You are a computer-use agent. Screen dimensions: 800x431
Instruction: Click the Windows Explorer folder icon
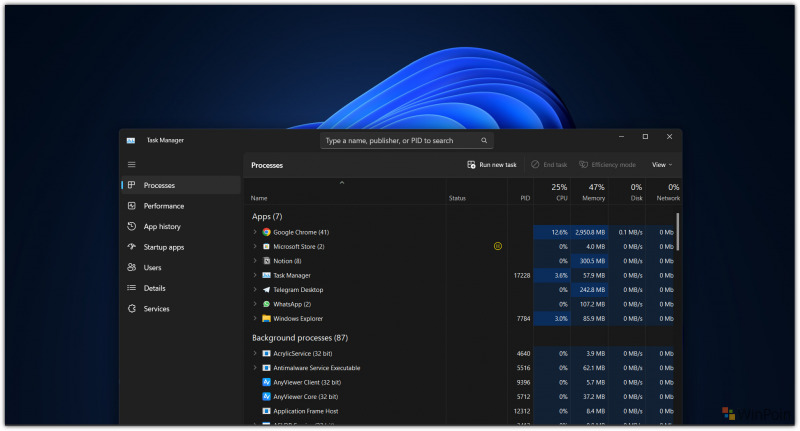pos(266,318)
